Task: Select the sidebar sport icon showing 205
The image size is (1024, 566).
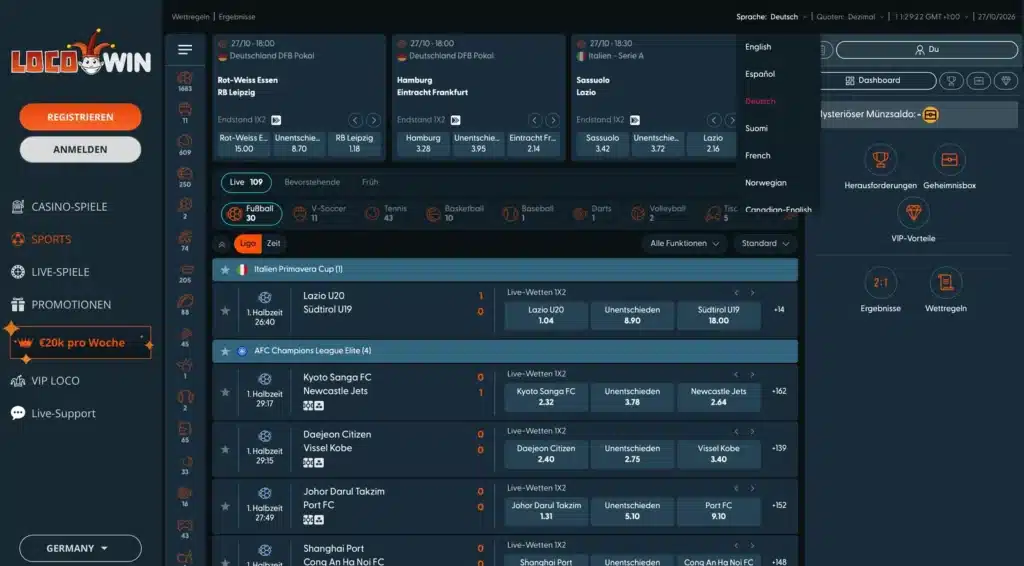Action: click(x=185, y=273)
